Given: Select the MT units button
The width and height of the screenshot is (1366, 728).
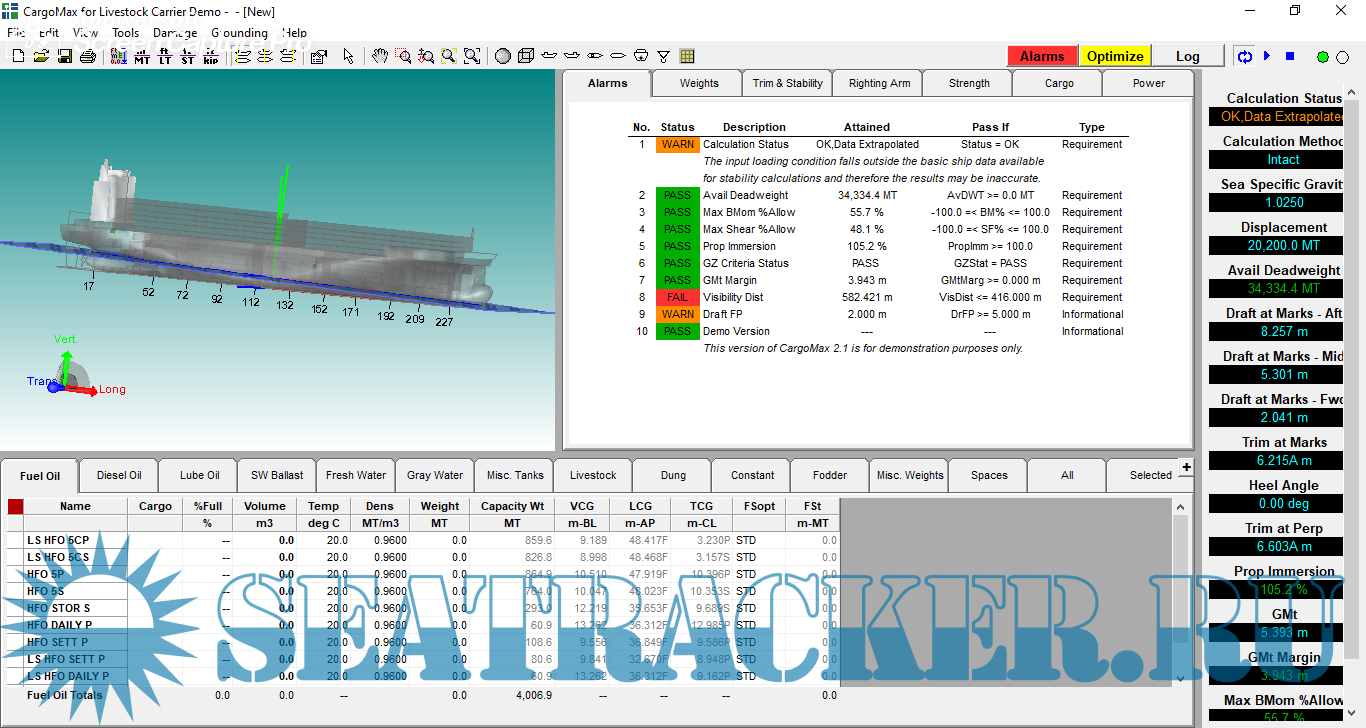Looking at the screenshot, I should pos(142,56).
